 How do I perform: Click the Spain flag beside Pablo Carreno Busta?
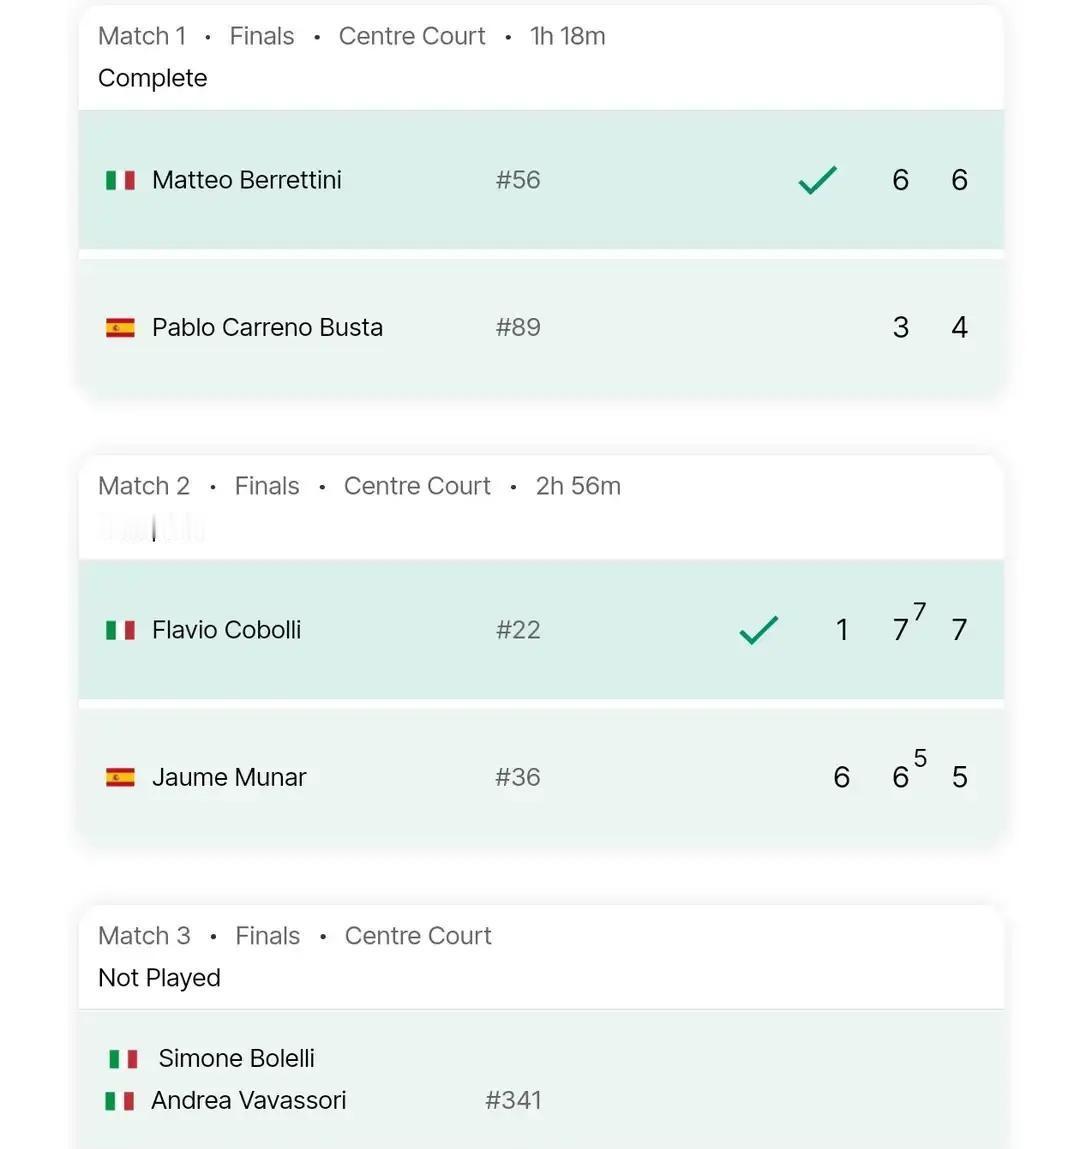pos(120,328)
